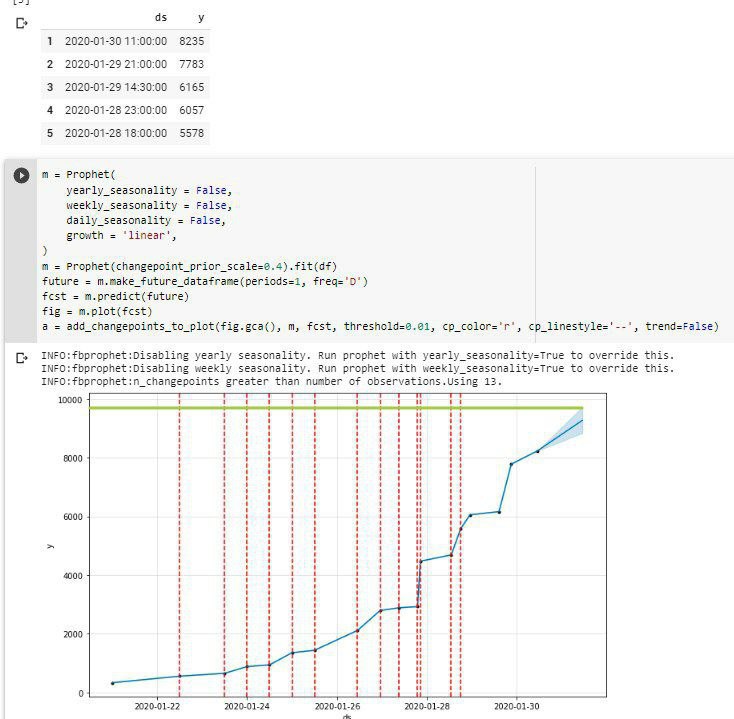Click the 'fig = m.plot(fcst)' line
This screenshot has width=734, height=719.
pos(97,311)
